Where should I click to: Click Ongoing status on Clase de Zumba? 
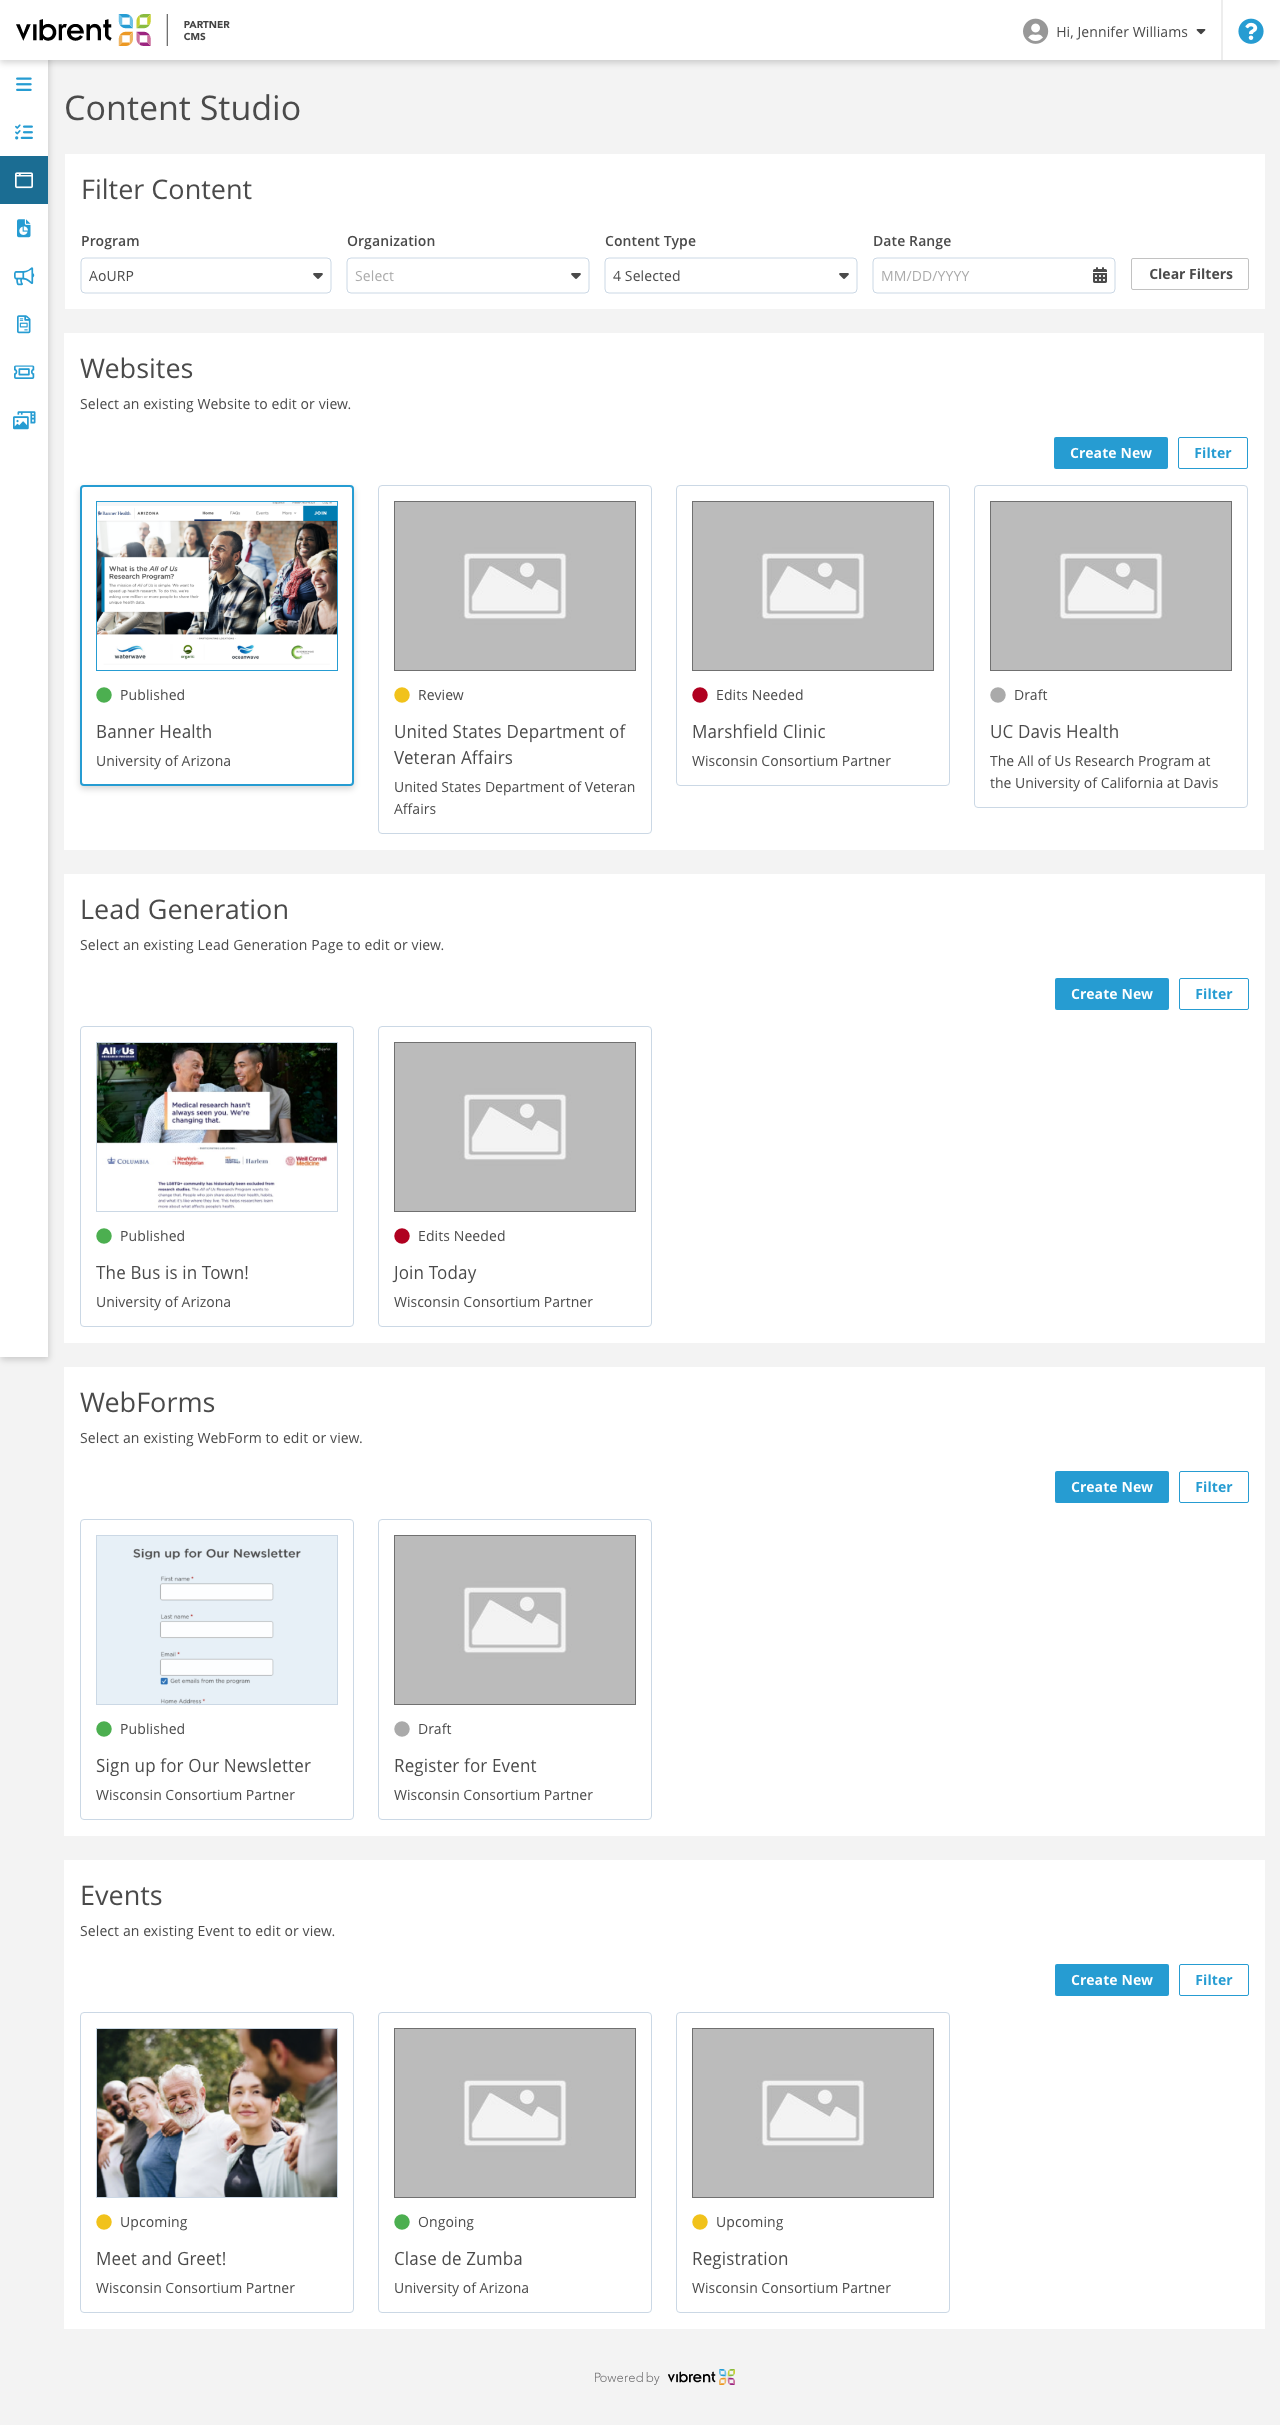[434, 2222]
